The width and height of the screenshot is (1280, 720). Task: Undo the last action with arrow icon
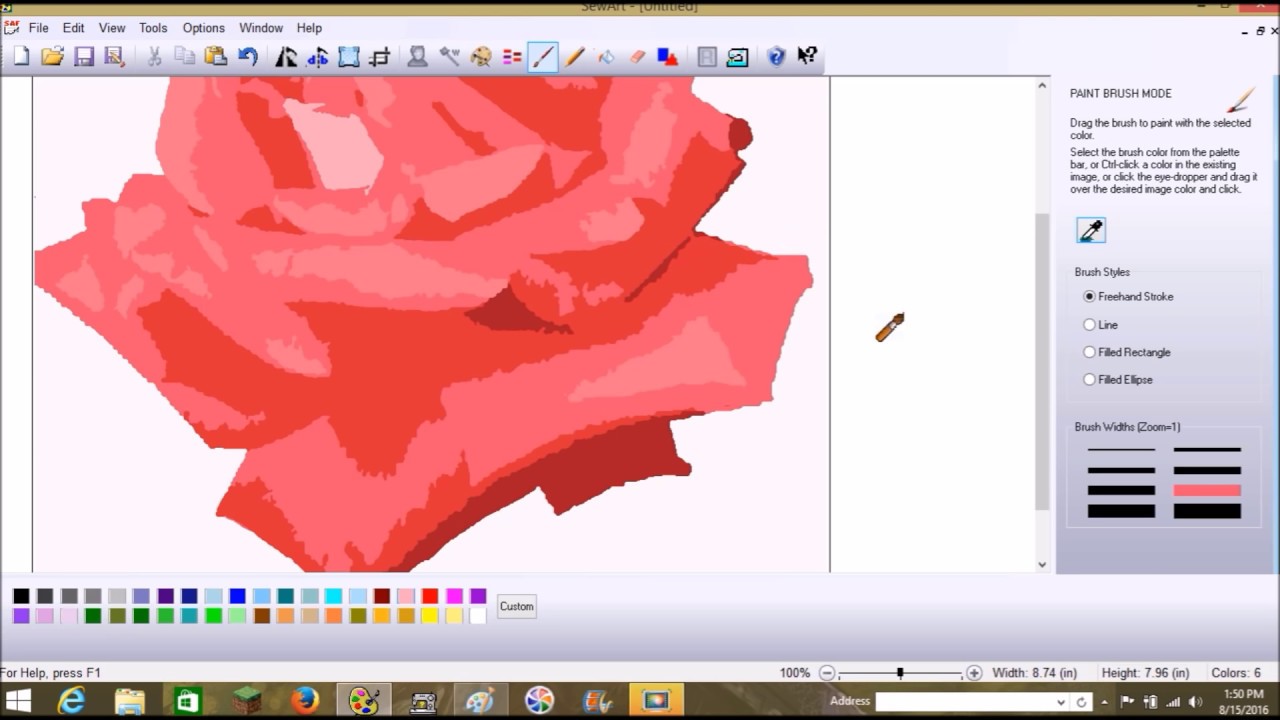247,57
